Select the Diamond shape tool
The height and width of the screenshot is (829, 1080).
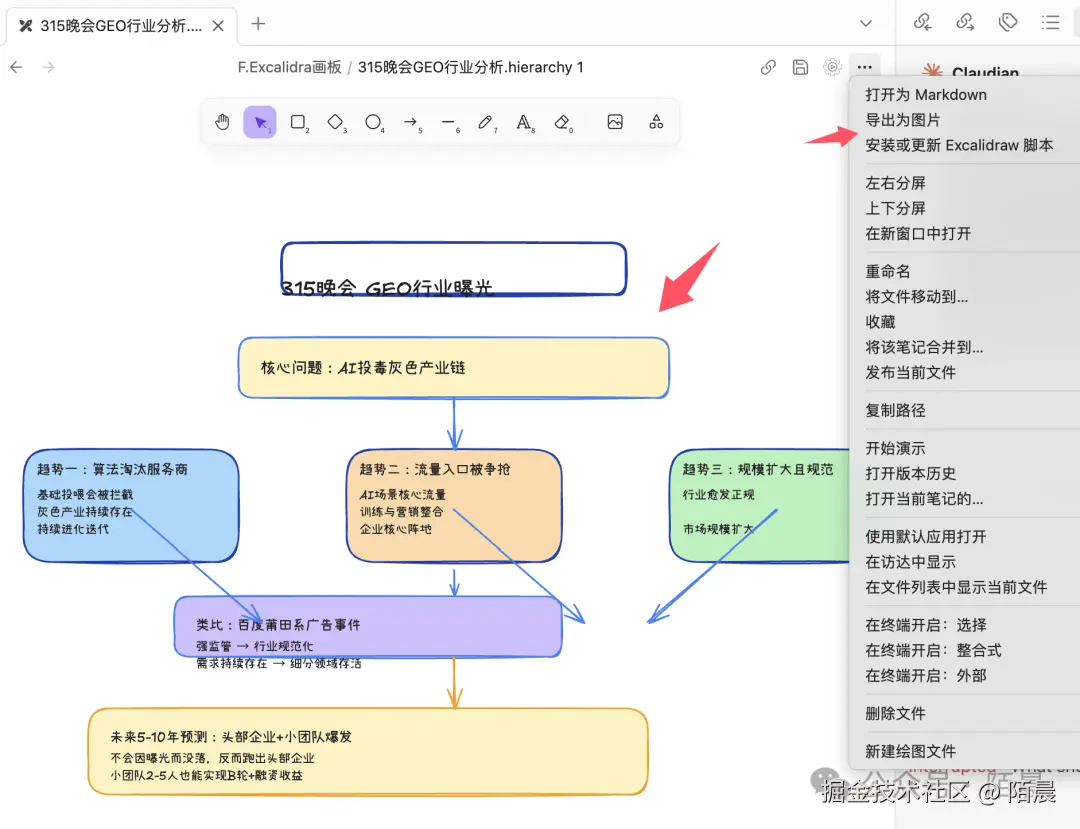click(335, 122)
